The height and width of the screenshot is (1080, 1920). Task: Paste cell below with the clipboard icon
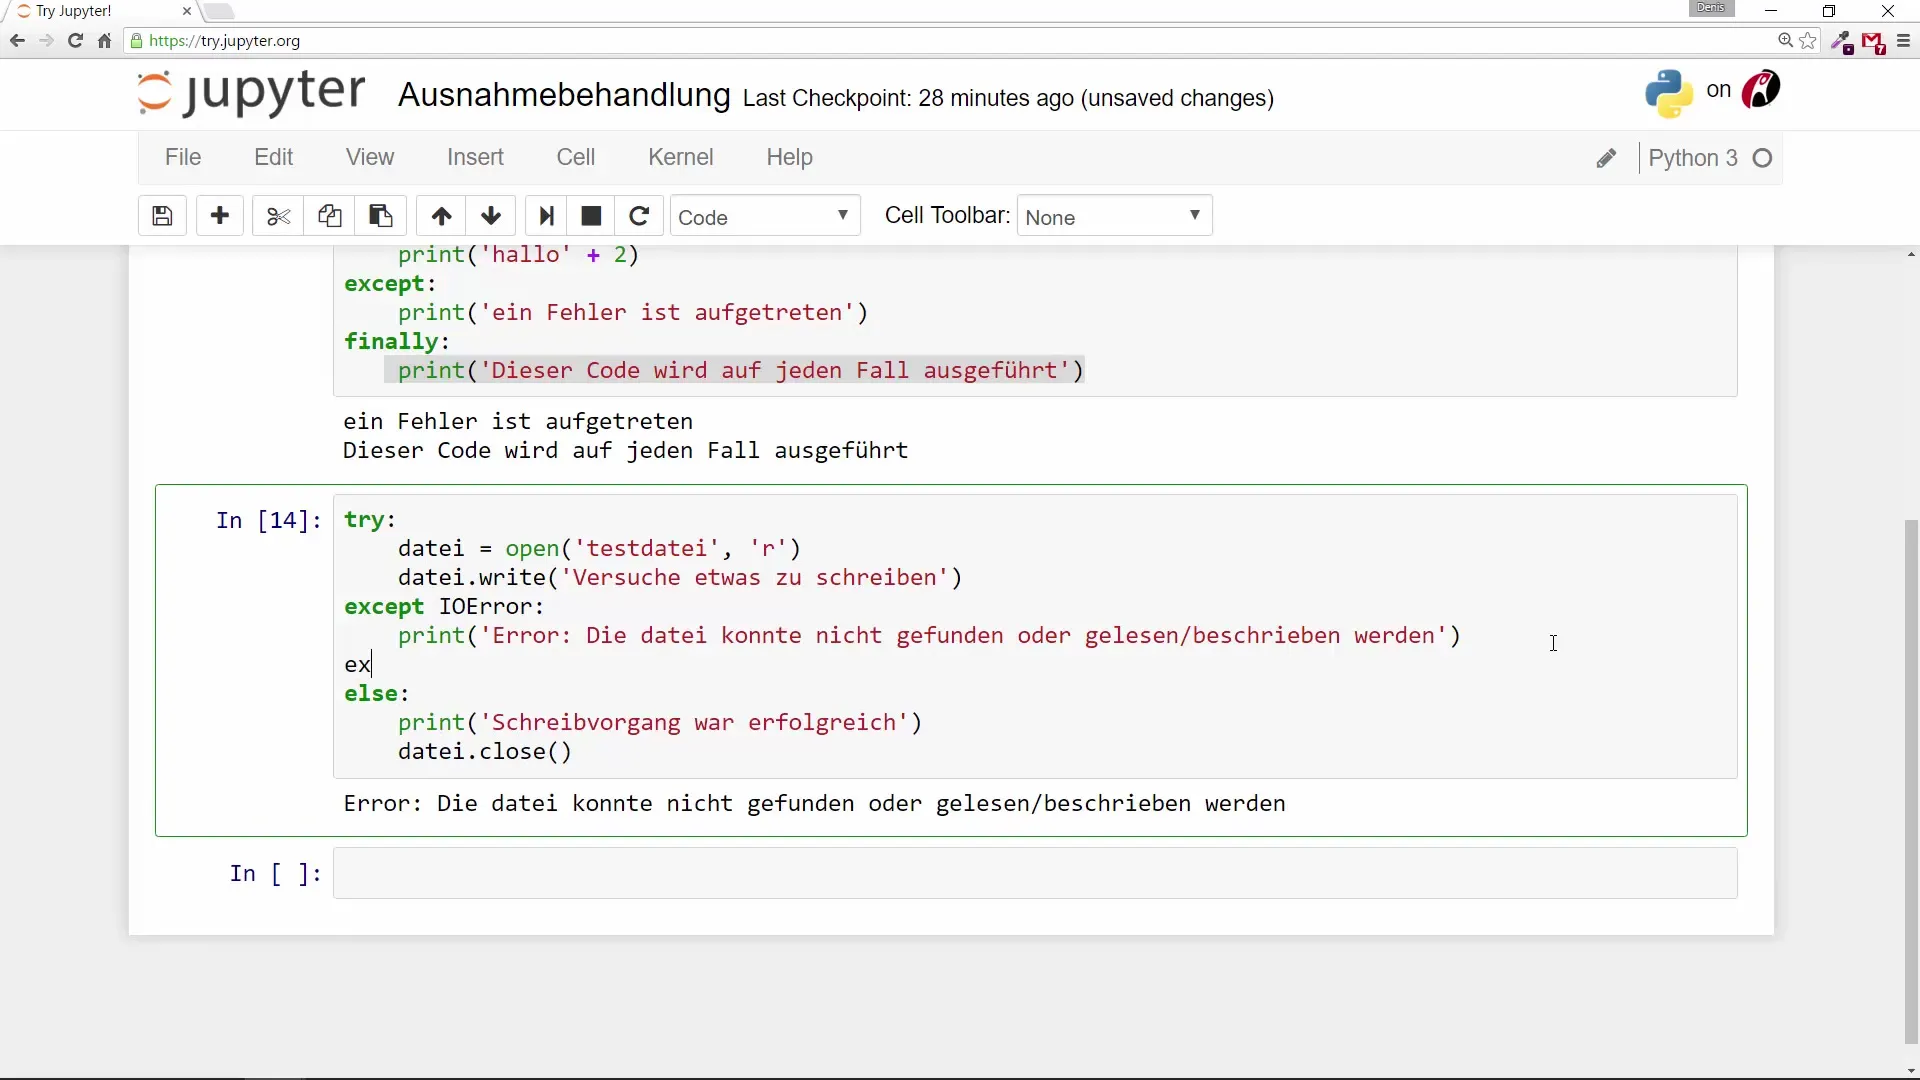pyautogui.click(x=380, y=216)
